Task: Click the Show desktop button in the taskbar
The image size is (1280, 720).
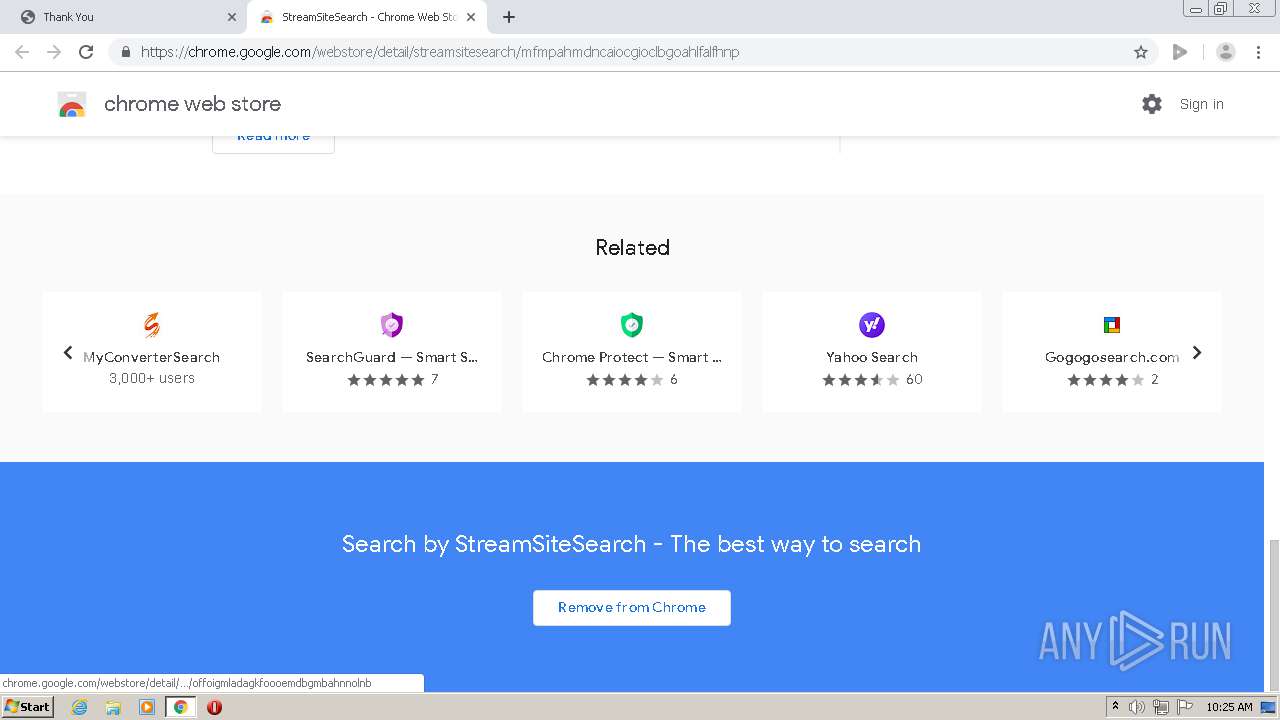Action: (1269, 707)
